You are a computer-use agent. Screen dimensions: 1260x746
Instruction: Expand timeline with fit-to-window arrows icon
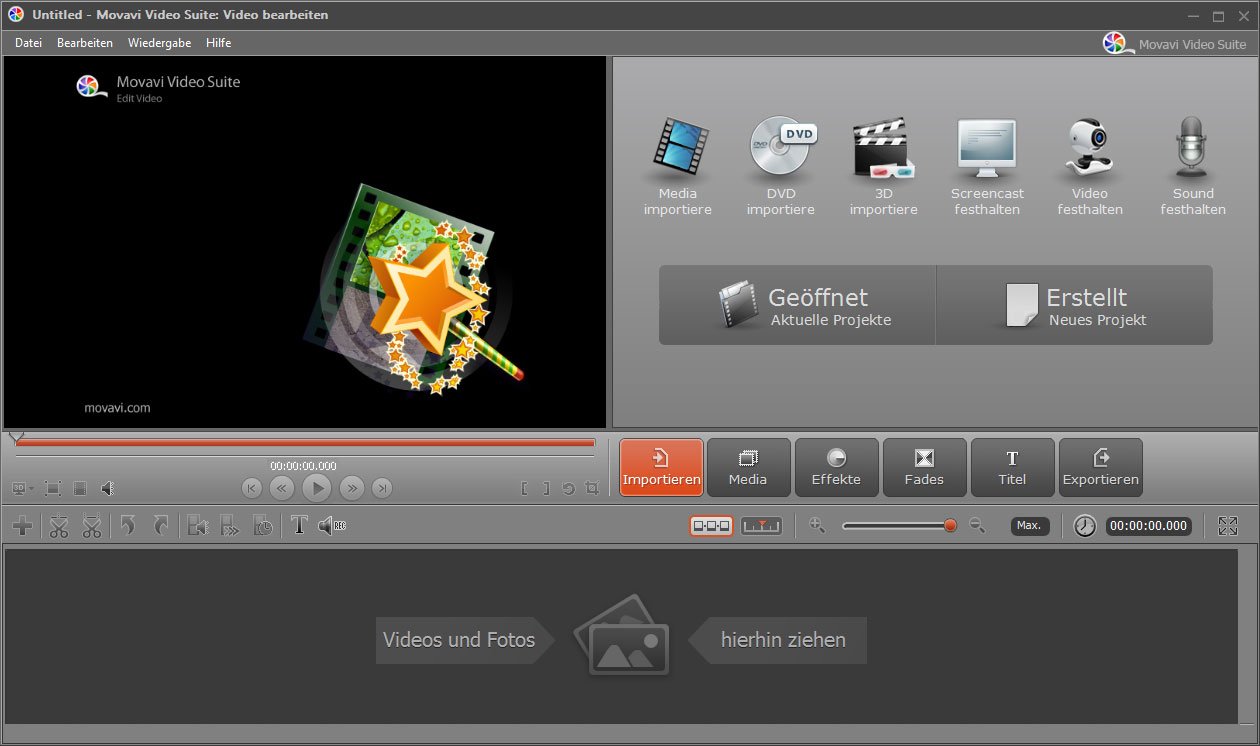[x=1228, y=526]
